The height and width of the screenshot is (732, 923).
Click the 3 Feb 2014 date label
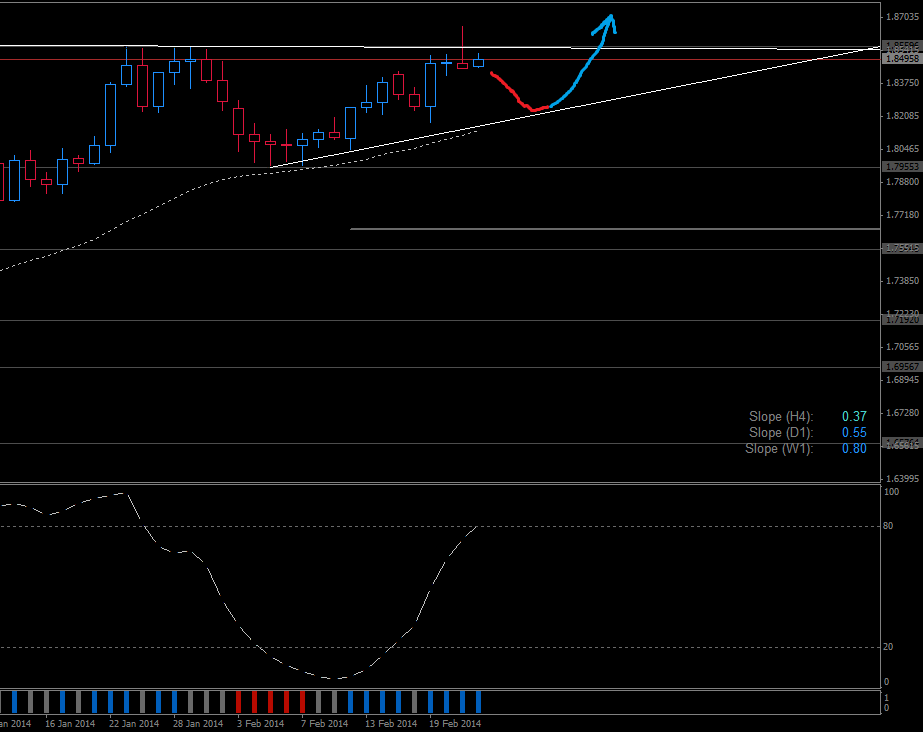pyautogui.click(x=260, y=724)
